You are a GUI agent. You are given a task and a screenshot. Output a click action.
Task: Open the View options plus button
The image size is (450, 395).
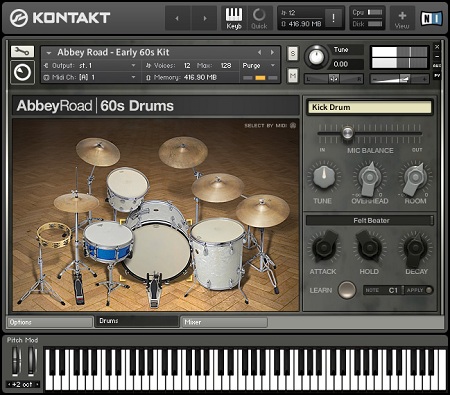click(402, 18)
